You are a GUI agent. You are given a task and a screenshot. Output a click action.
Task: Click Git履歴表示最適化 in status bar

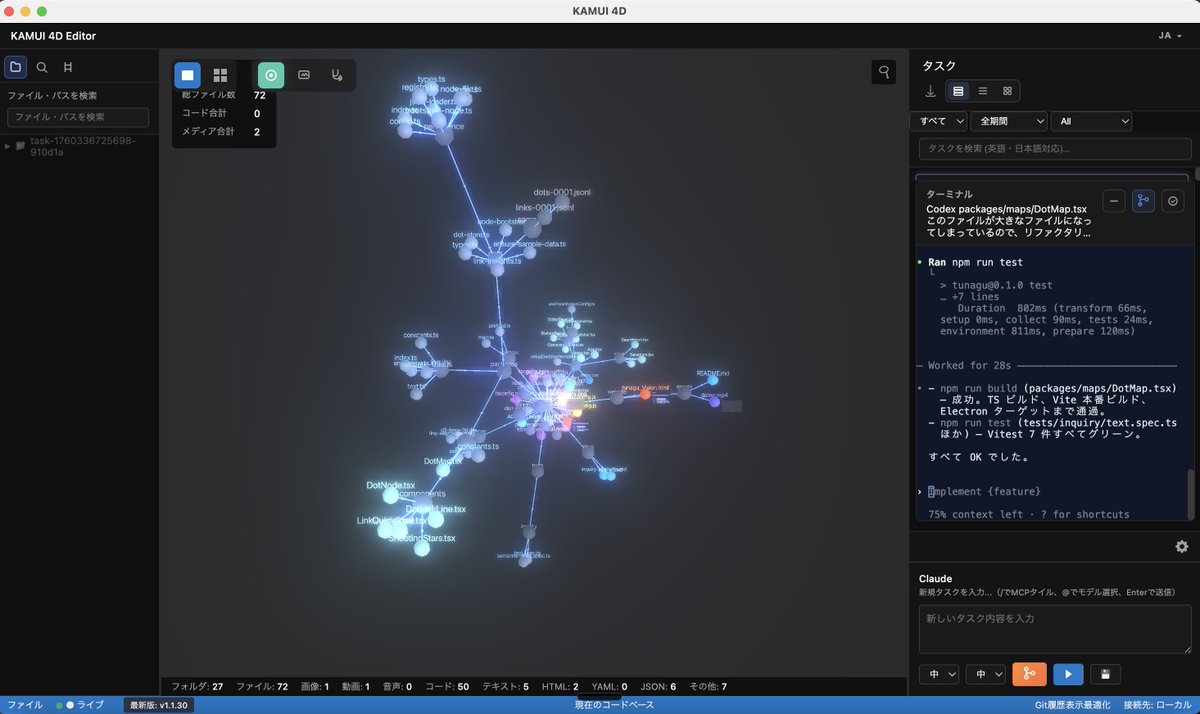pos(1073,705)
